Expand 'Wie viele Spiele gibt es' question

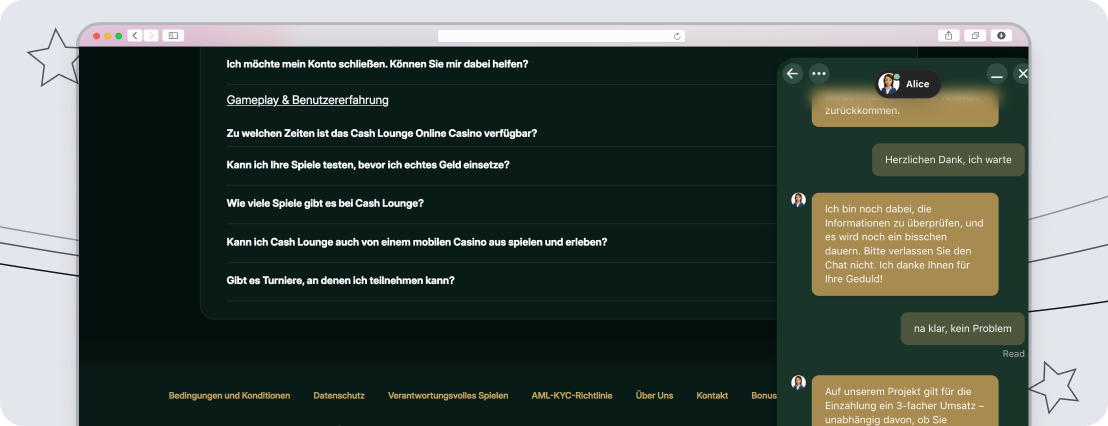click(325, 203)
